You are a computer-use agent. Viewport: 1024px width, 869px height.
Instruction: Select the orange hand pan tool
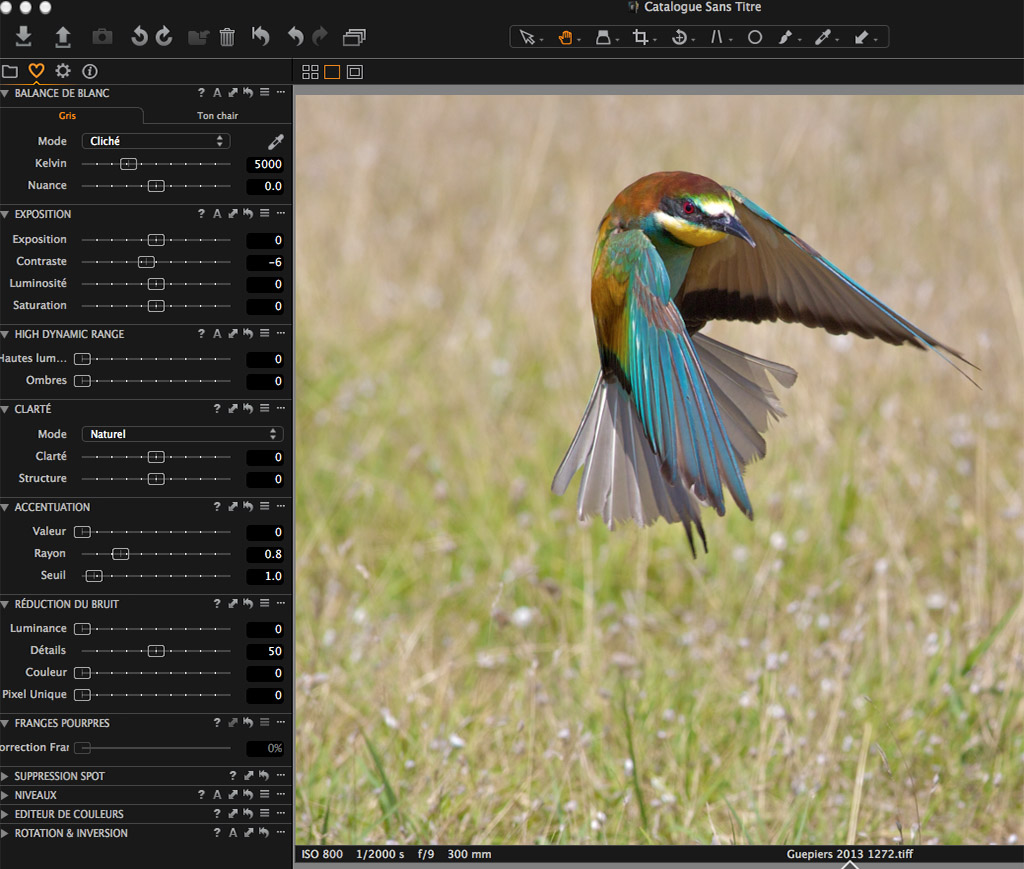(x=566, y=37)
